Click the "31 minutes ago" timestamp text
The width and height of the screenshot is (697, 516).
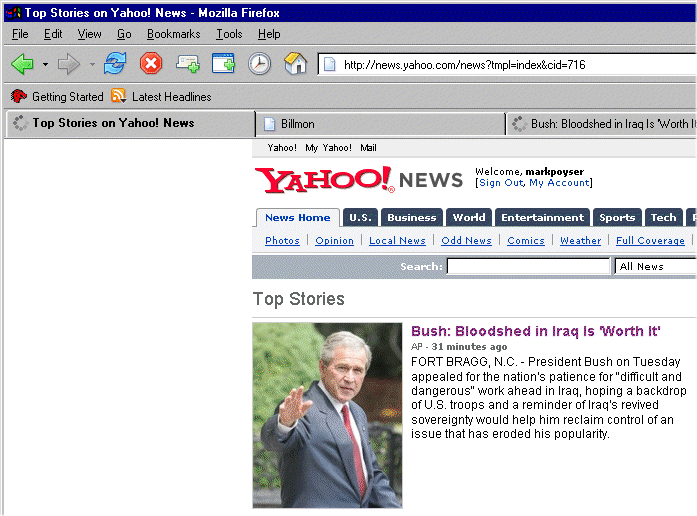tap(469, 347)
